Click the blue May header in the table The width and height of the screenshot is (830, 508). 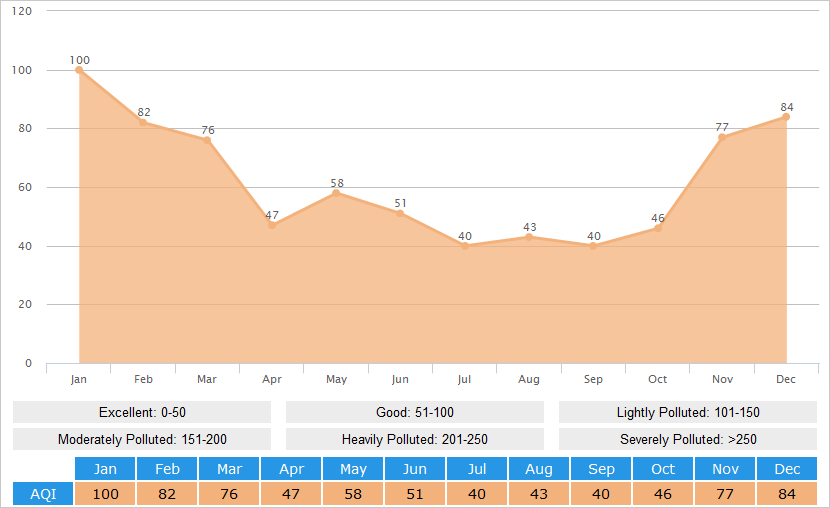click(353, 469)
